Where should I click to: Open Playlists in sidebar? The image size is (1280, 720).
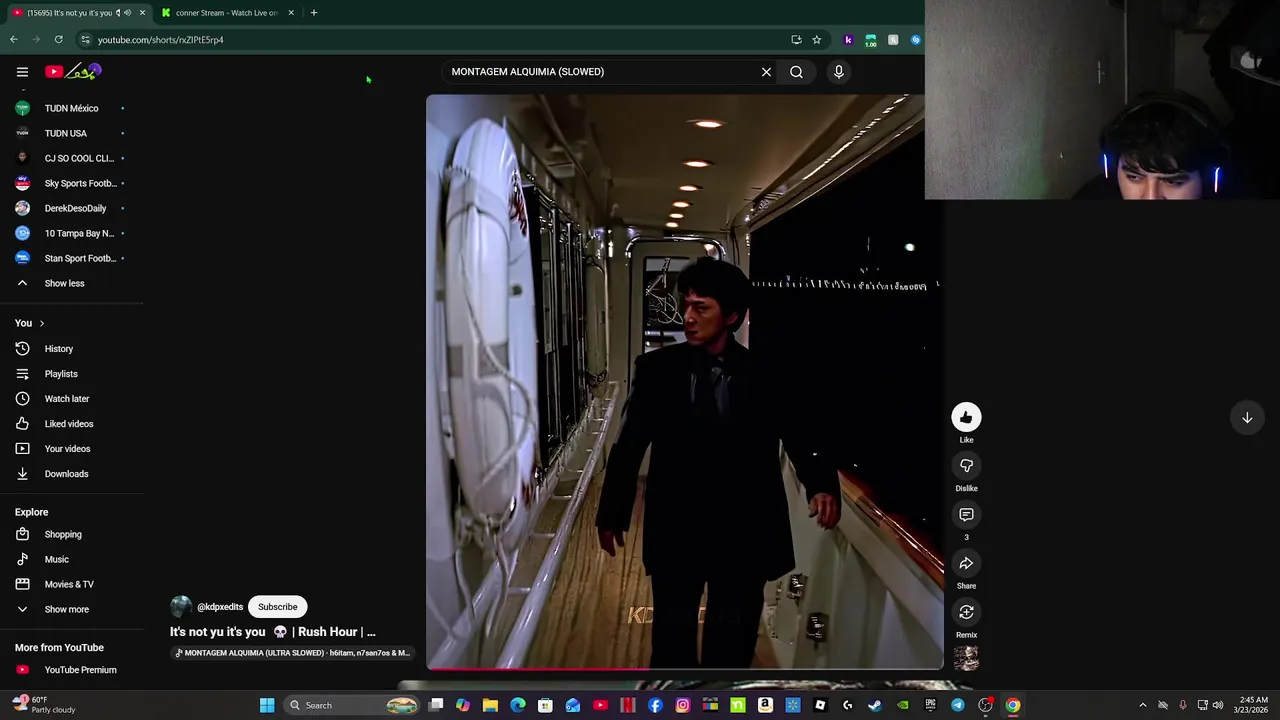click(60, 374)
